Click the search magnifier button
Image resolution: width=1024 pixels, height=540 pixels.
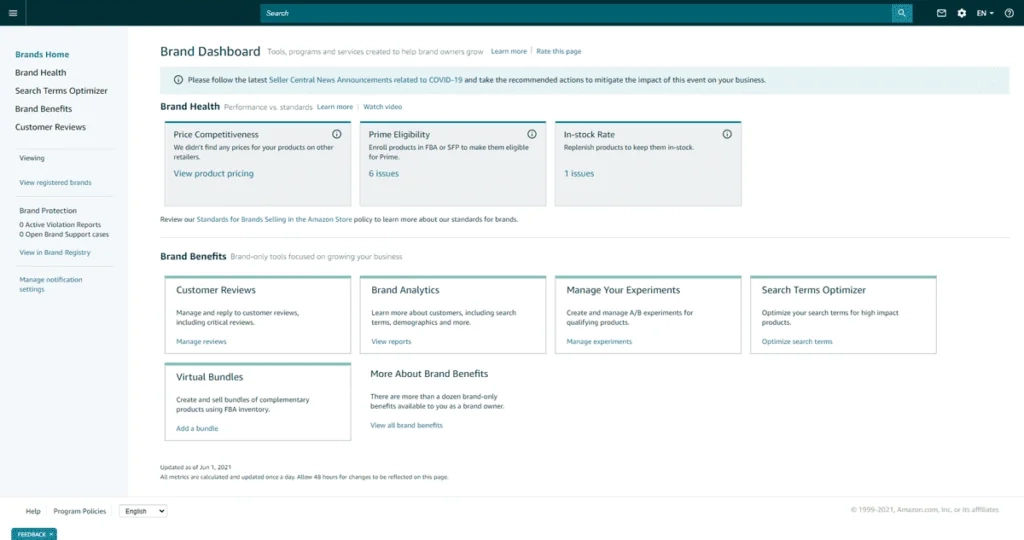pyautogui.click(x=902, y=13)
